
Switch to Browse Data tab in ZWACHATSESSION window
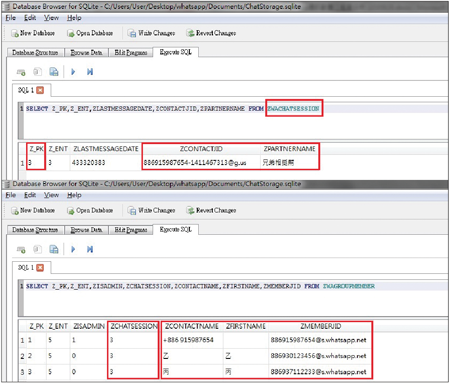point(86,52)
